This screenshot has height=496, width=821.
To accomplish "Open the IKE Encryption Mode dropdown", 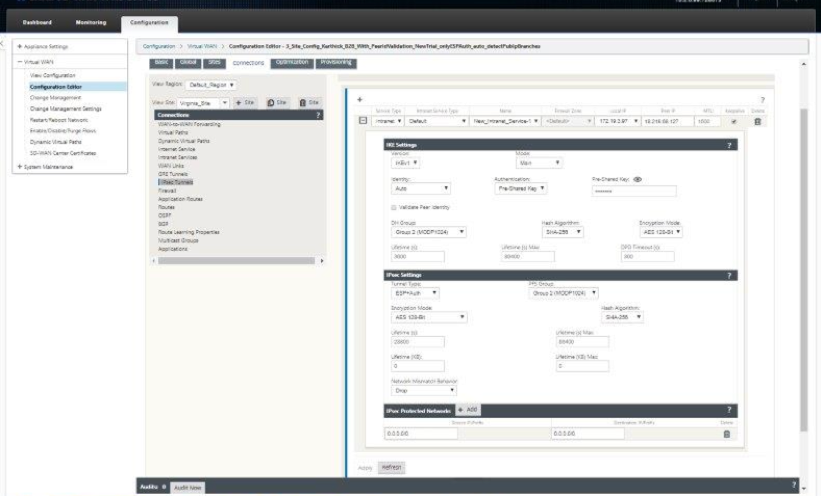I will (661, 232).
